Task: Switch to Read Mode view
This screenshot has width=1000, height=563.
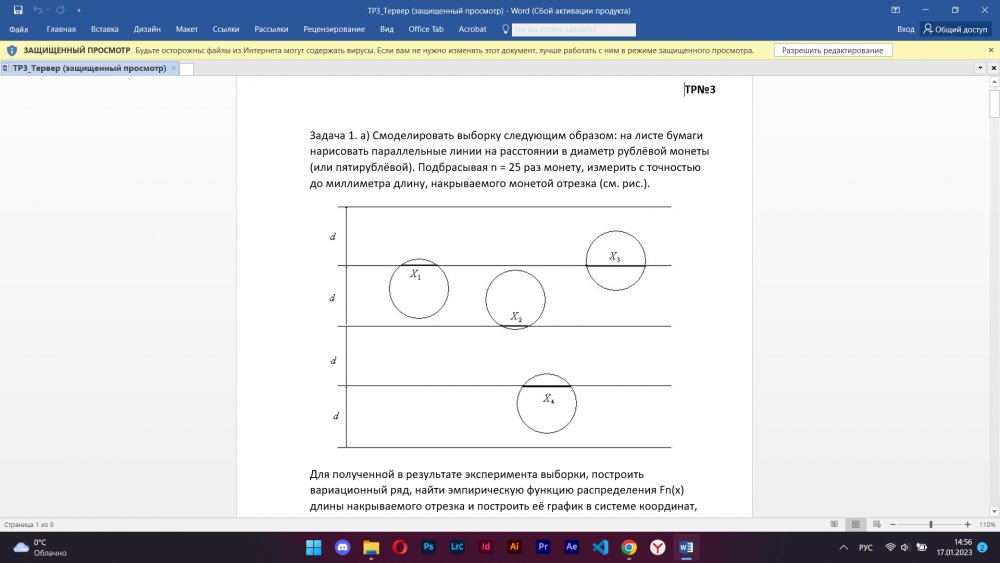Action: coord(834,525)
